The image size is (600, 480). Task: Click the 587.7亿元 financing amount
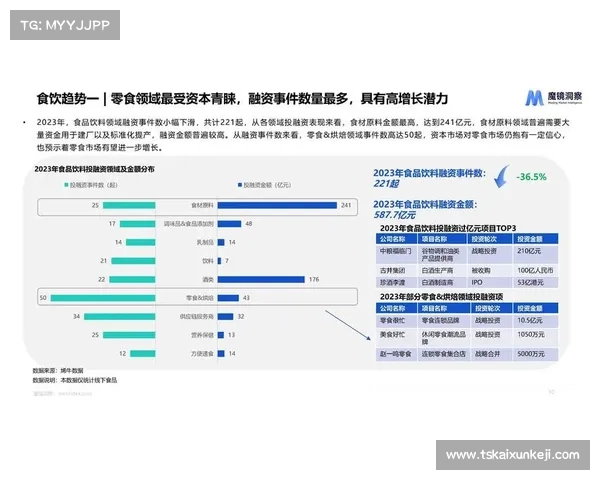[x=395, y=215]
